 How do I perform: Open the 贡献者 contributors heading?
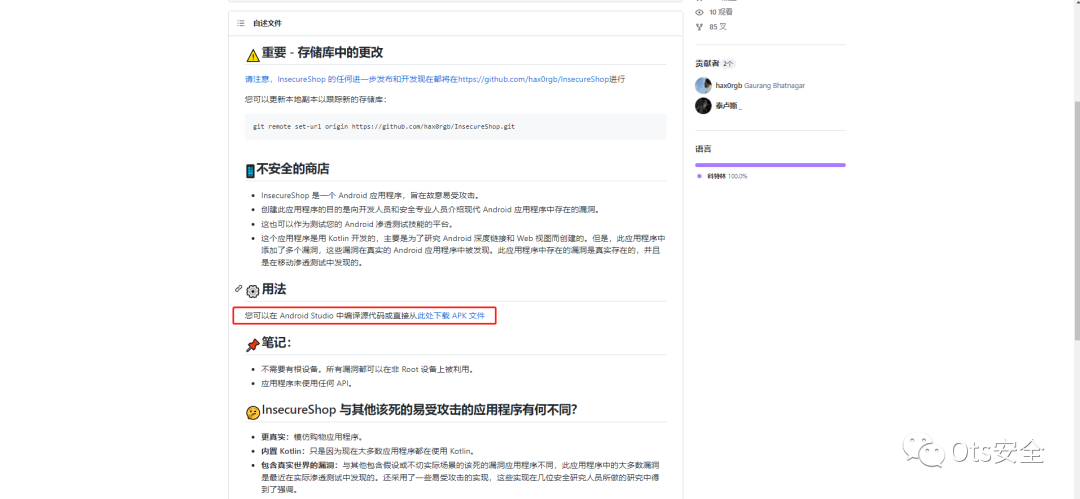[707, 63]
